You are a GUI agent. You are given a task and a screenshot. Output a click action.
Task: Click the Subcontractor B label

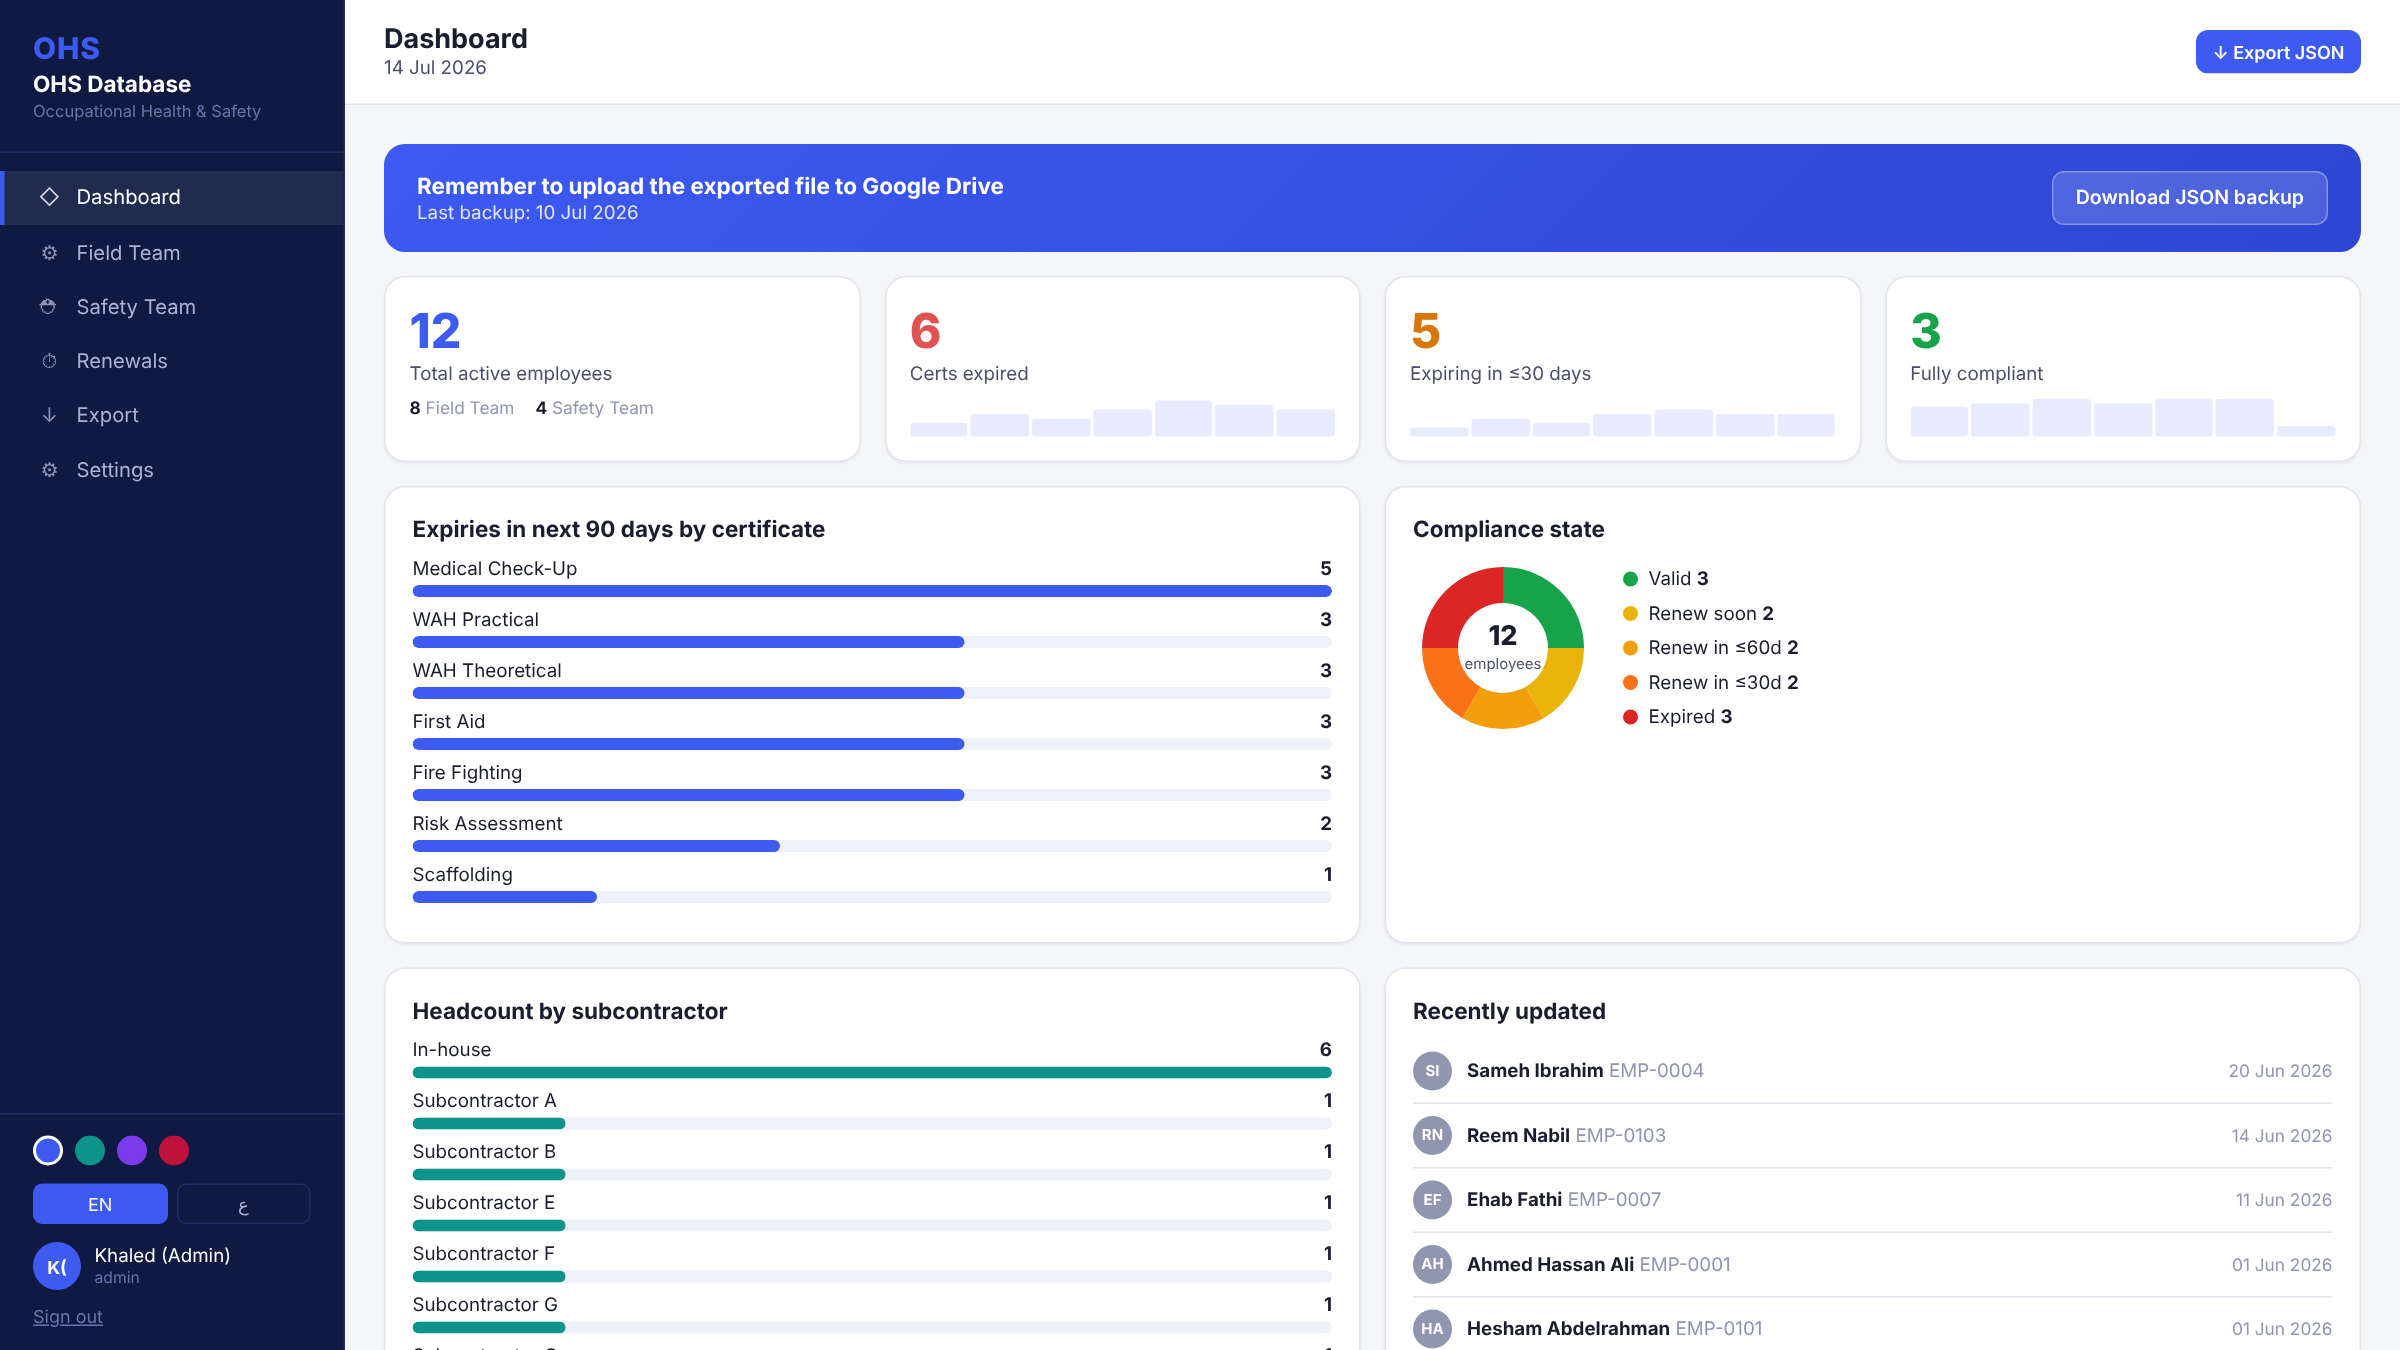click(x=484, y=1152)
